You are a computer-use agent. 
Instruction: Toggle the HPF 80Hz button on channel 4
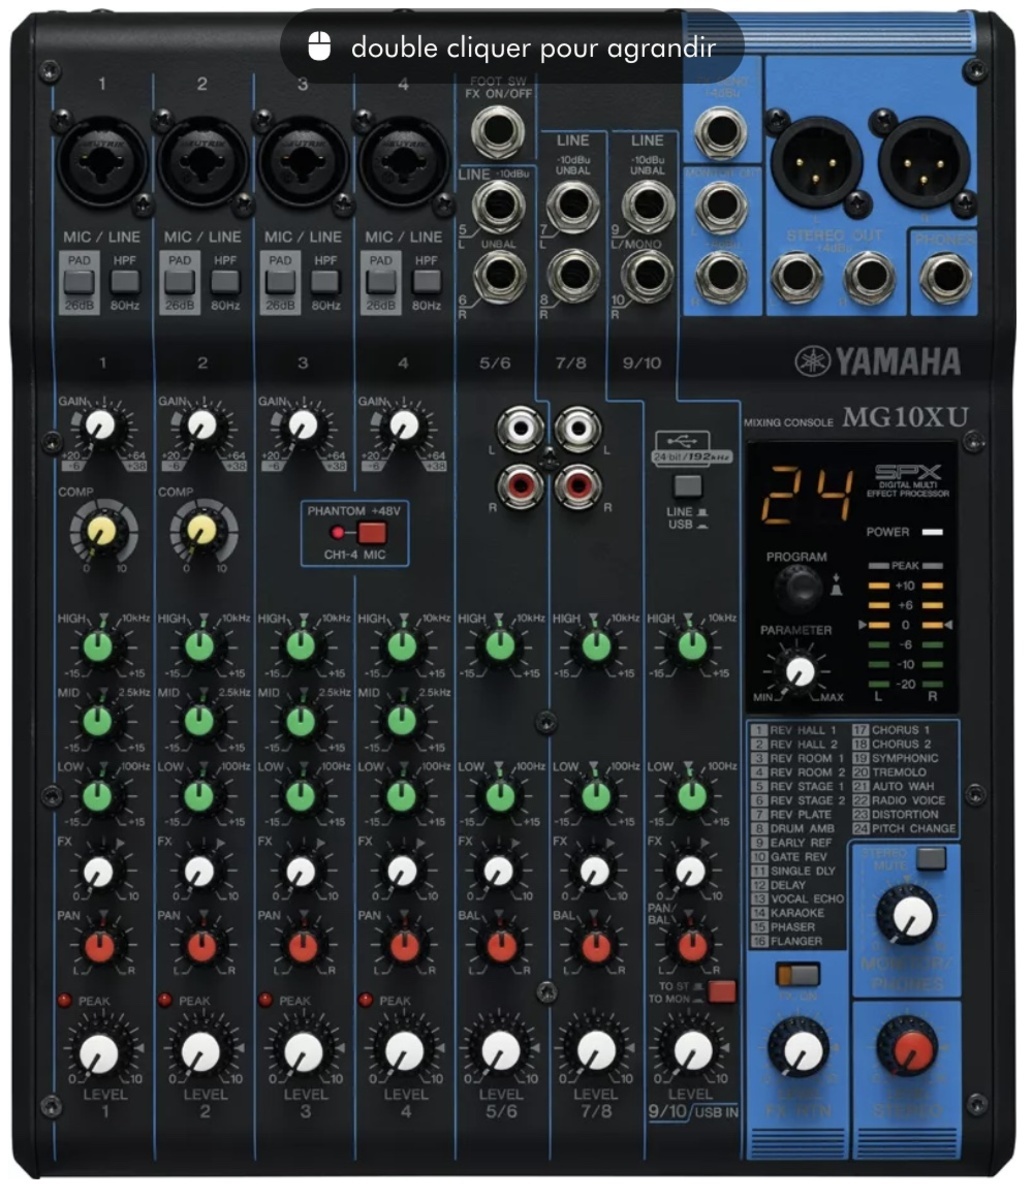426,282
